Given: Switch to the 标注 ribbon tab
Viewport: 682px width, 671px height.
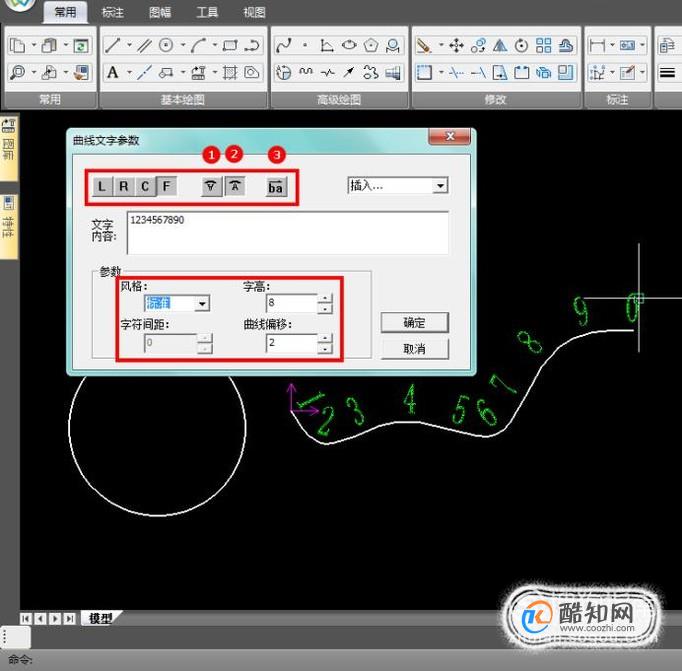Looking at the screenshot, I should click(113, 12).
